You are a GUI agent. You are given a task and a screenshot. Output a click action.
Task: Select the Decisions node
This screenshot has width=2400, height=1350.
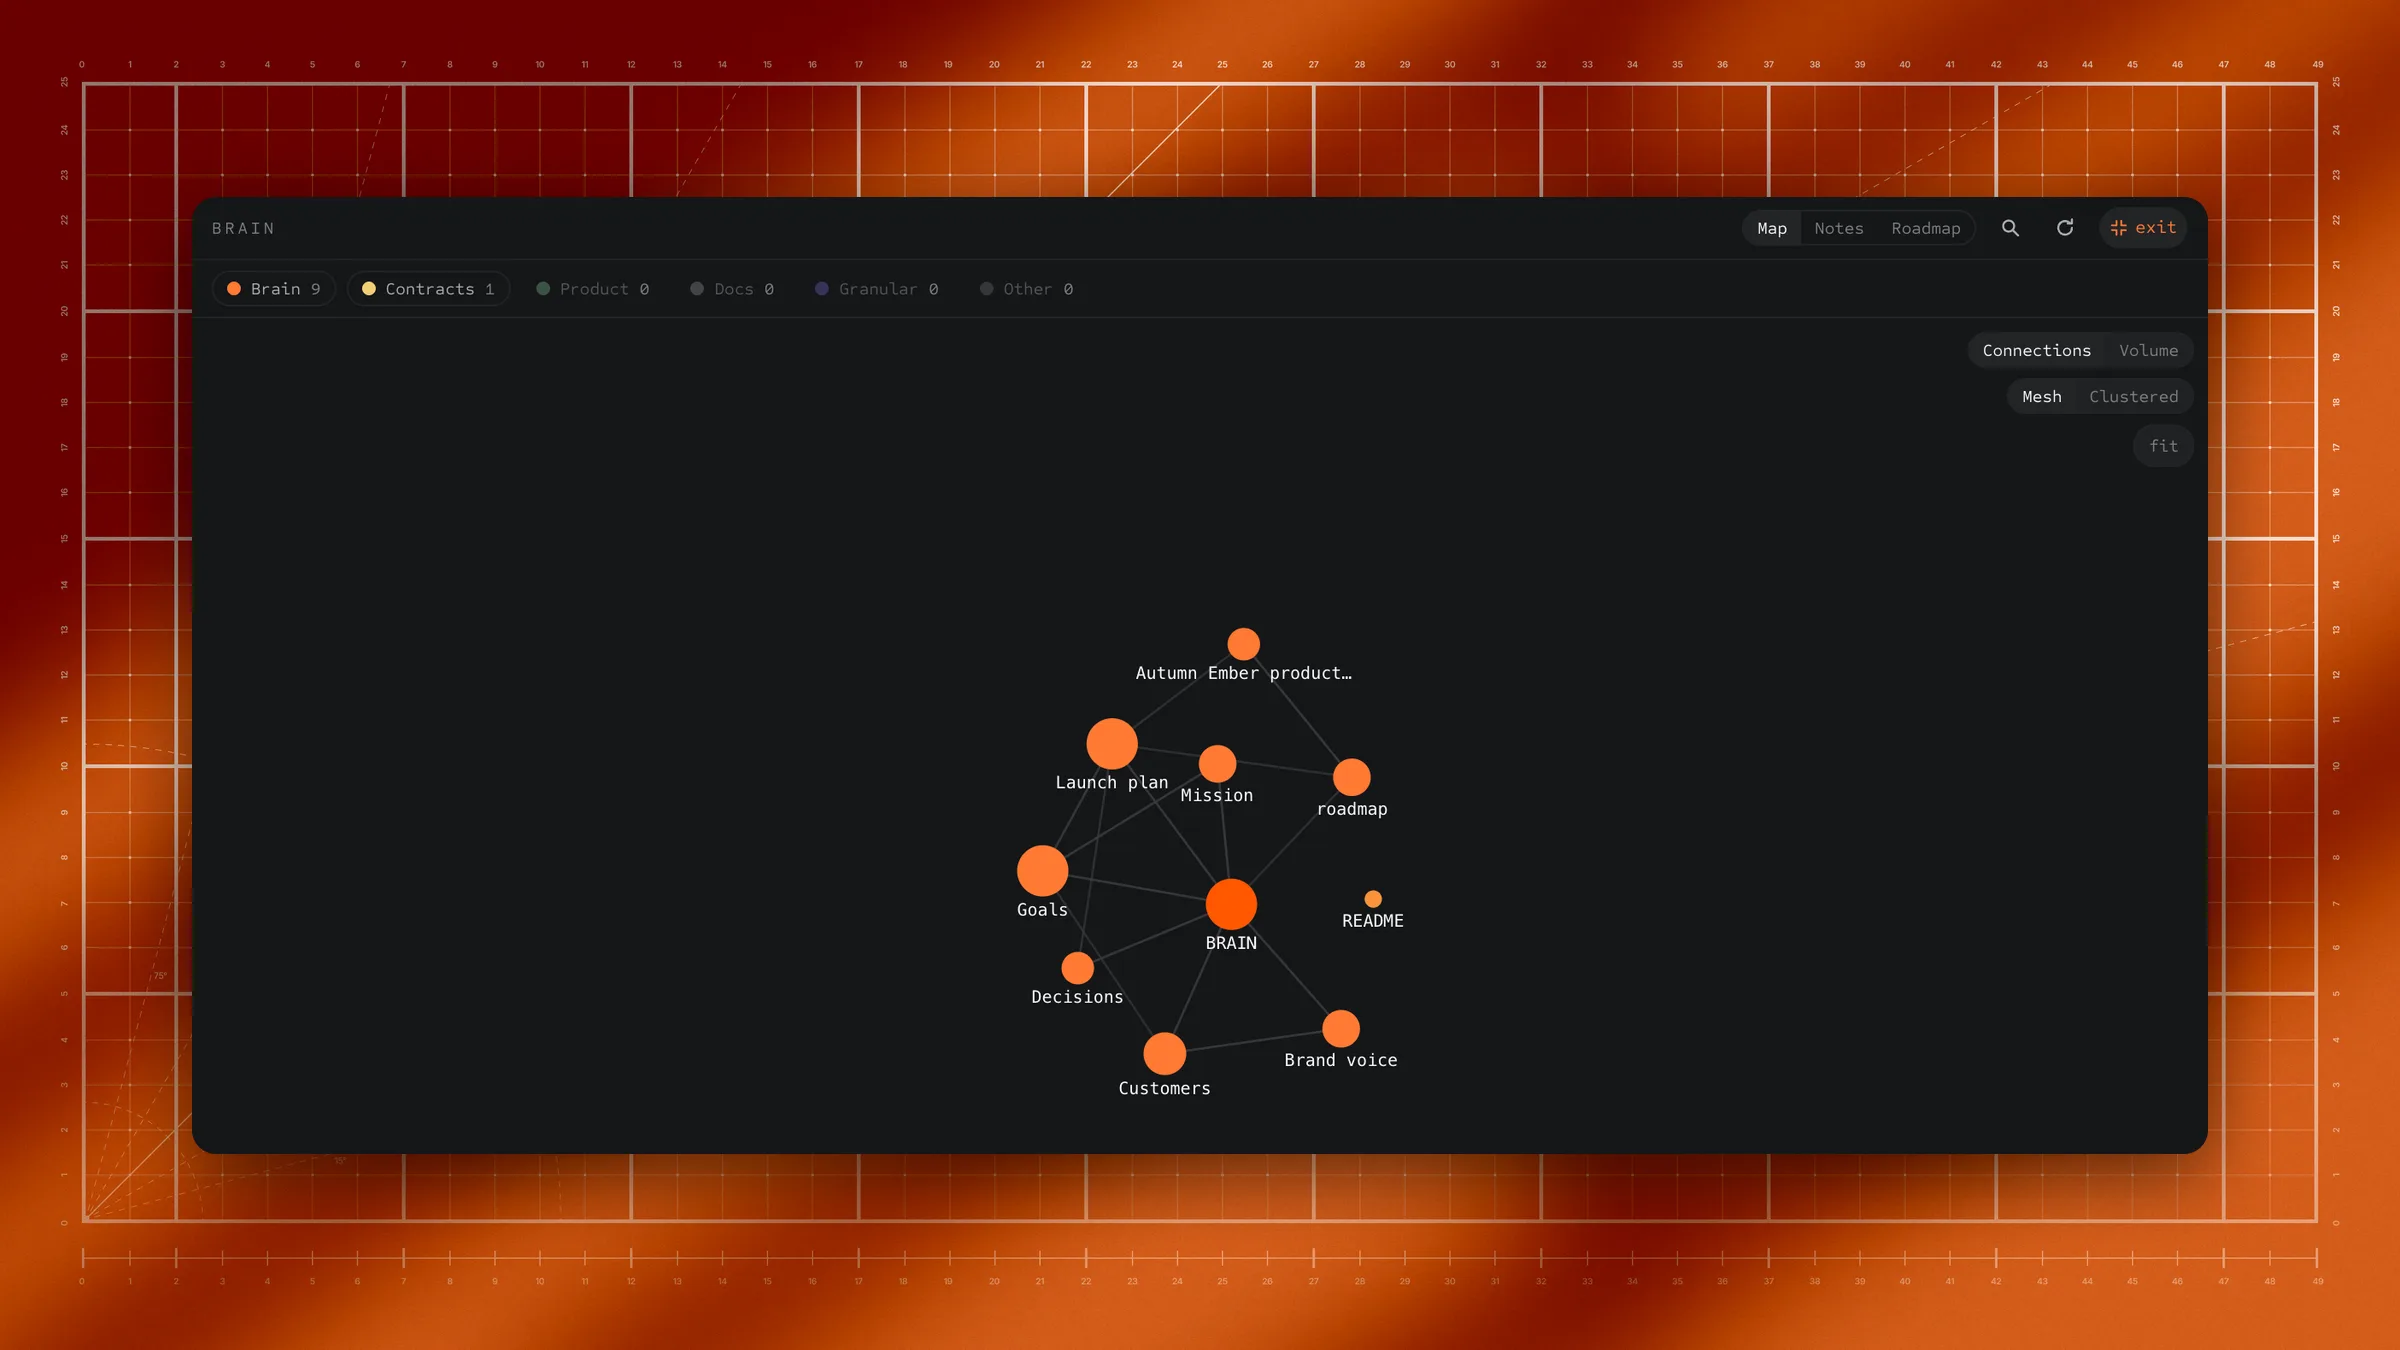pyautogui.click(x=1077, y=968)
